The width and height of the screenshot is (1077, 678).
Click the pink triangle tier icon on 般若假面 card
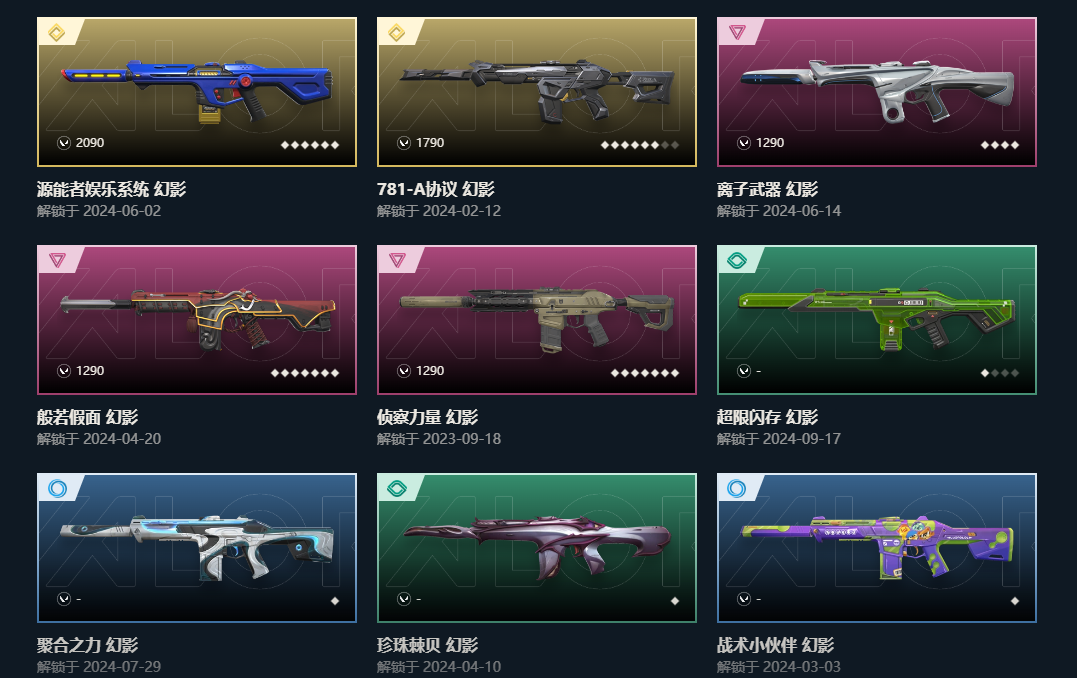56,260
